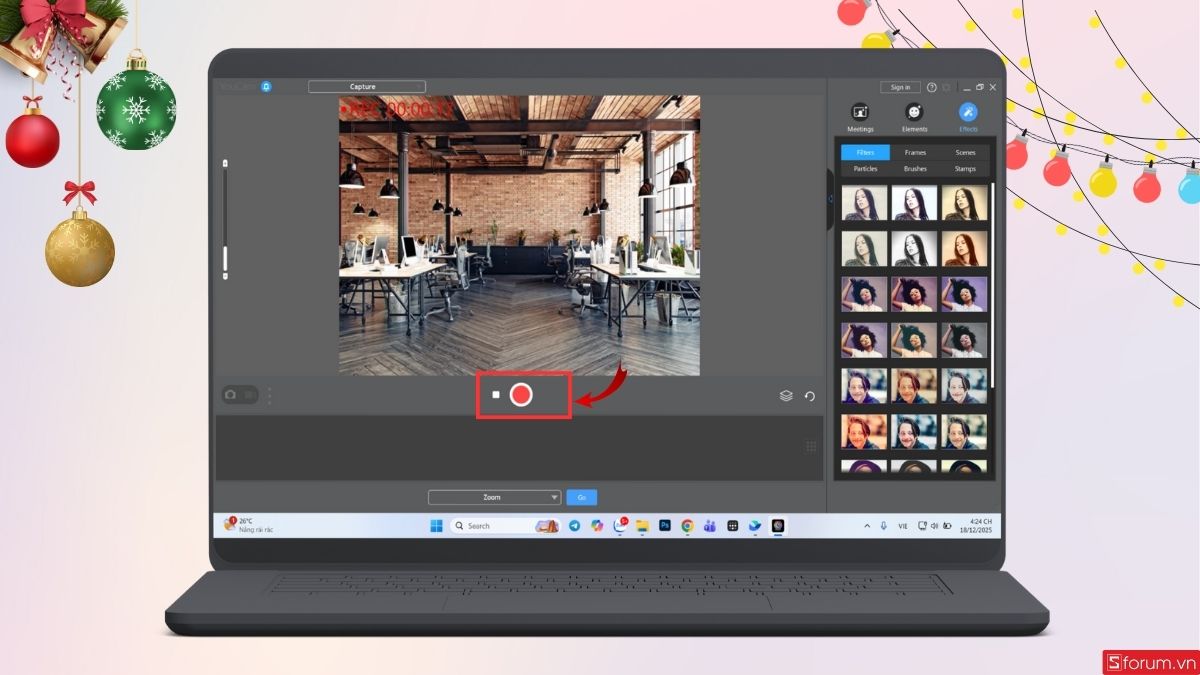Open the three-dot menu beside capture mode toggle
Image resolution: width=1200 pixels, height=675 pixels.
(268, 394)
